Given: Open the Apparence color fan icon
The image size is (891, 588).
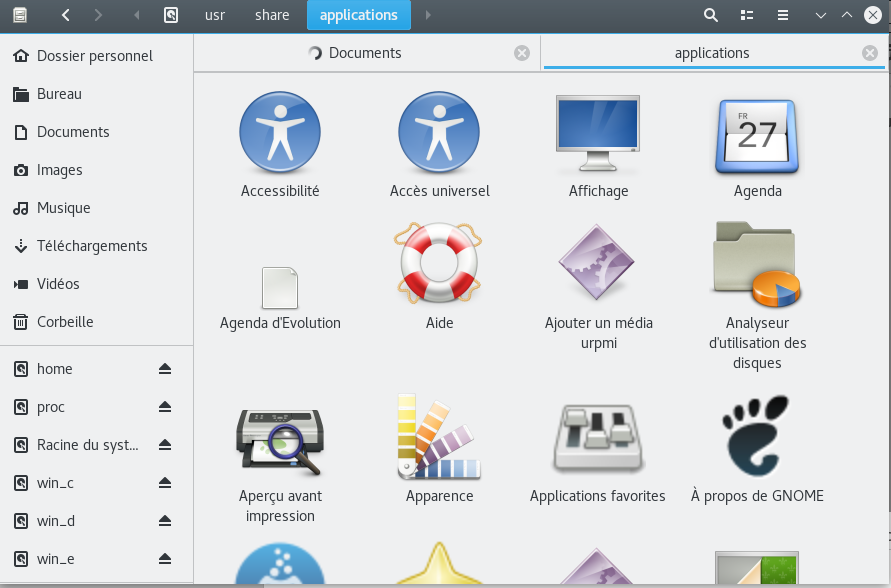Looking at the screenshot, I should [x=439, y=436].
